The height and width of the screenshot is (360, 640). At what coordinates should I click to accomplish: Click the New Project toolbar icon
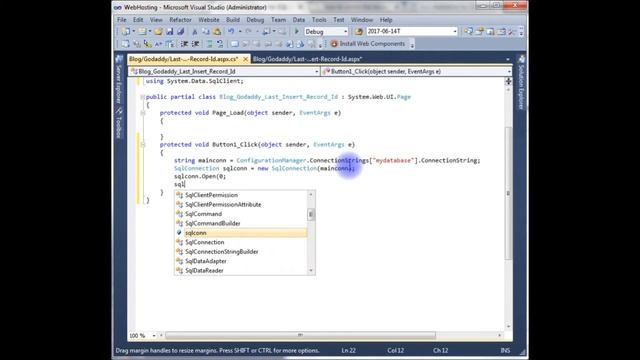point(126,31)
